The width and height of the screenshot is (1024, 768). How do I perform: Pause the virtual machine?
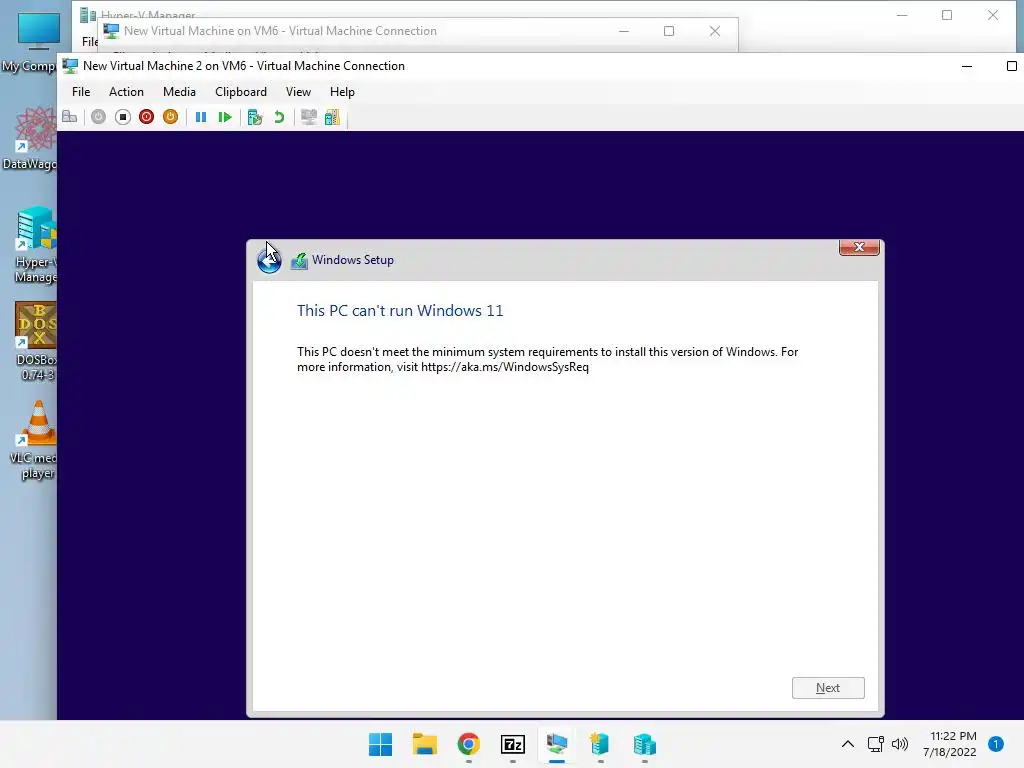(x=200, y=117)
